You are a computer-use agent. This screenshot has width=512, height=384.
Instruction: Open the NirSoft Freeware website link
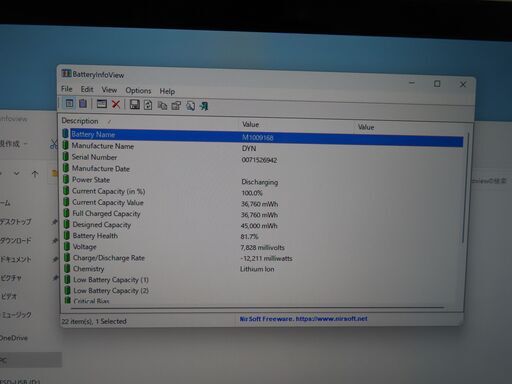[304, 319]
